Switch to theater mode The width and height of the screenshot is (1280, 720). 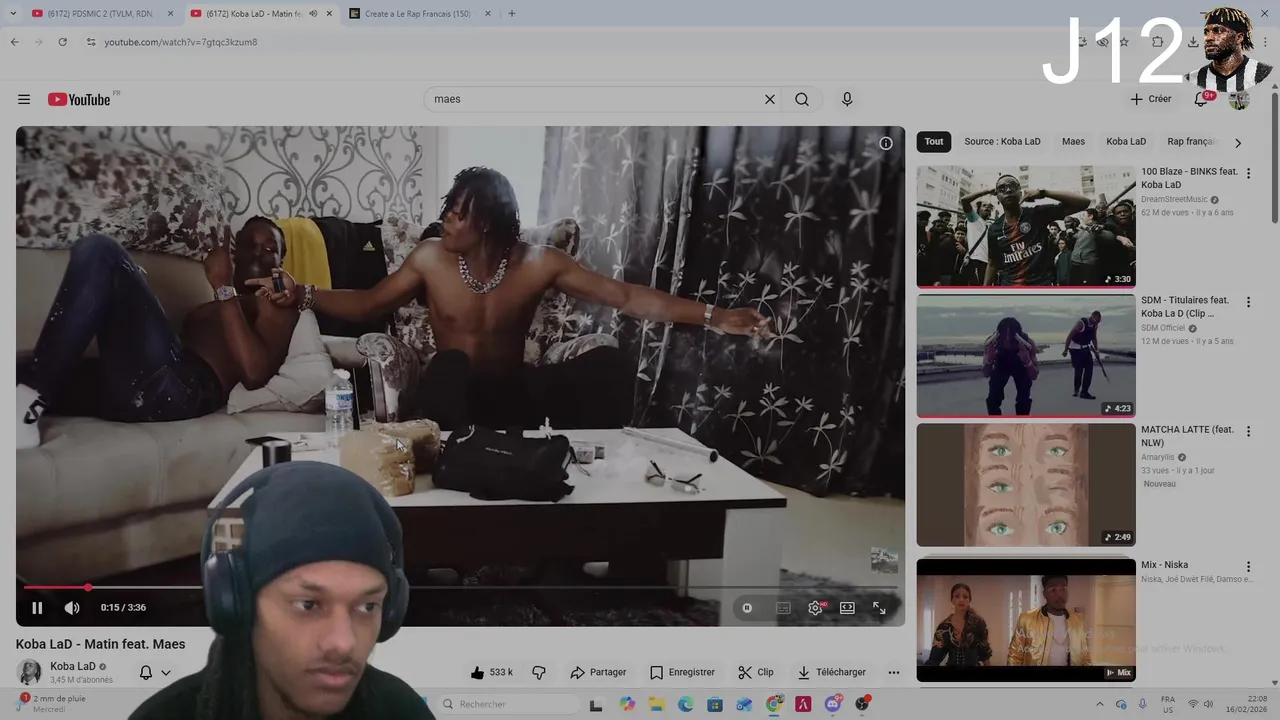tap(847, 608)
